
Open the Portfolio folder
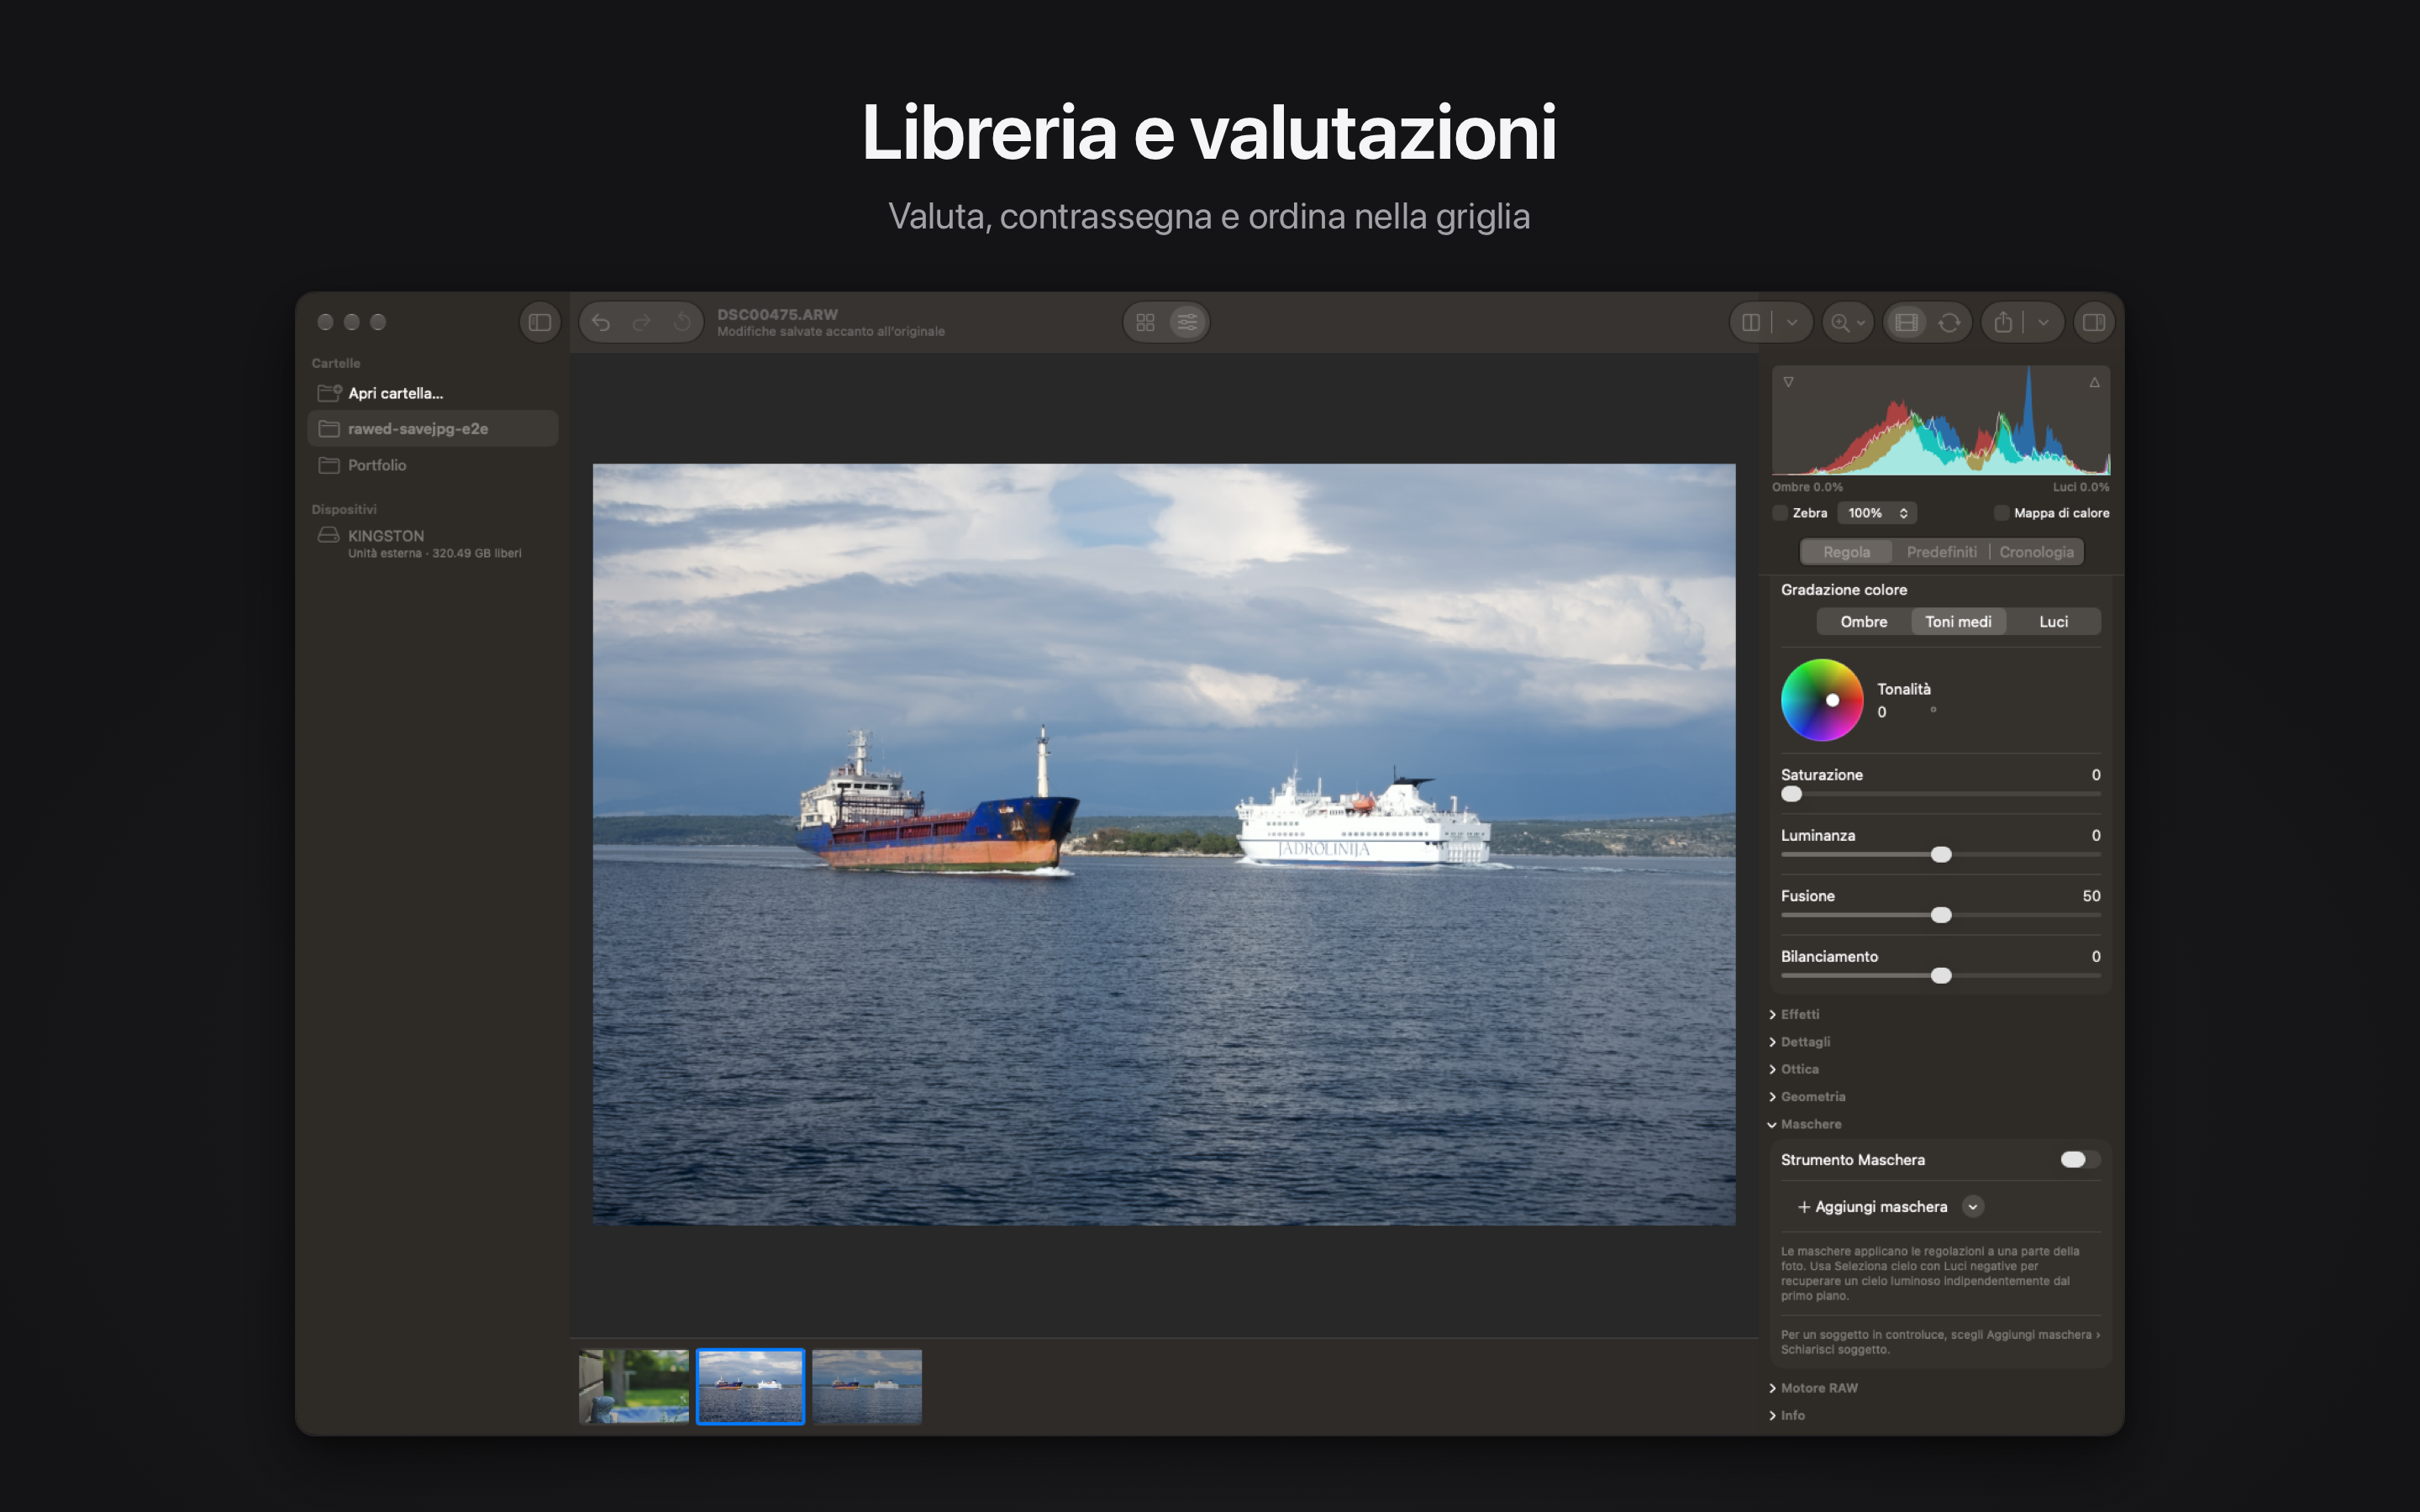[432, 465]
